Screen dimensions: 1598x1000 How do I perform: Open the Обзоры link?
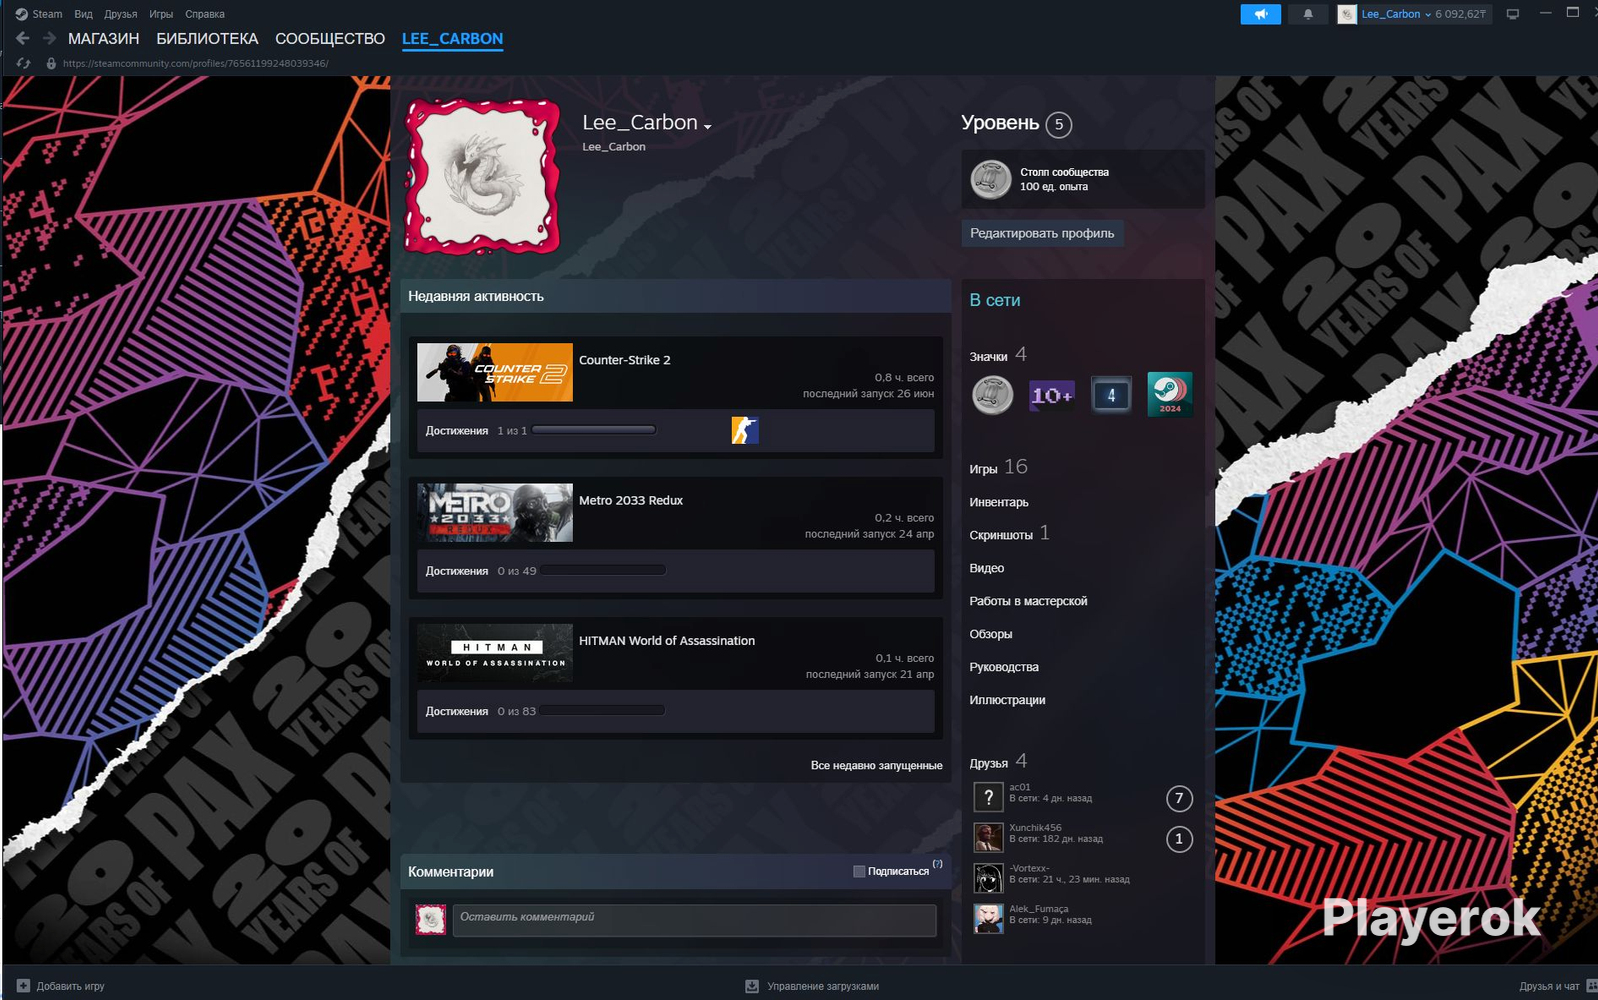pos(991,634)
